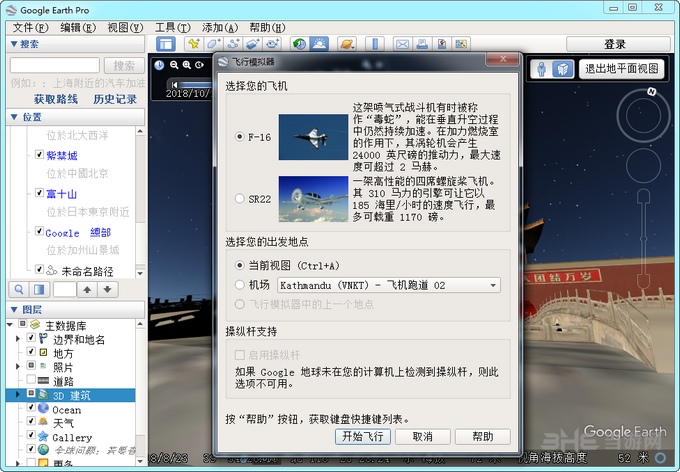Viewport: 680px width, 472px height.
Task: Click the 帮助 button in dialog
Action: (483, 436)
